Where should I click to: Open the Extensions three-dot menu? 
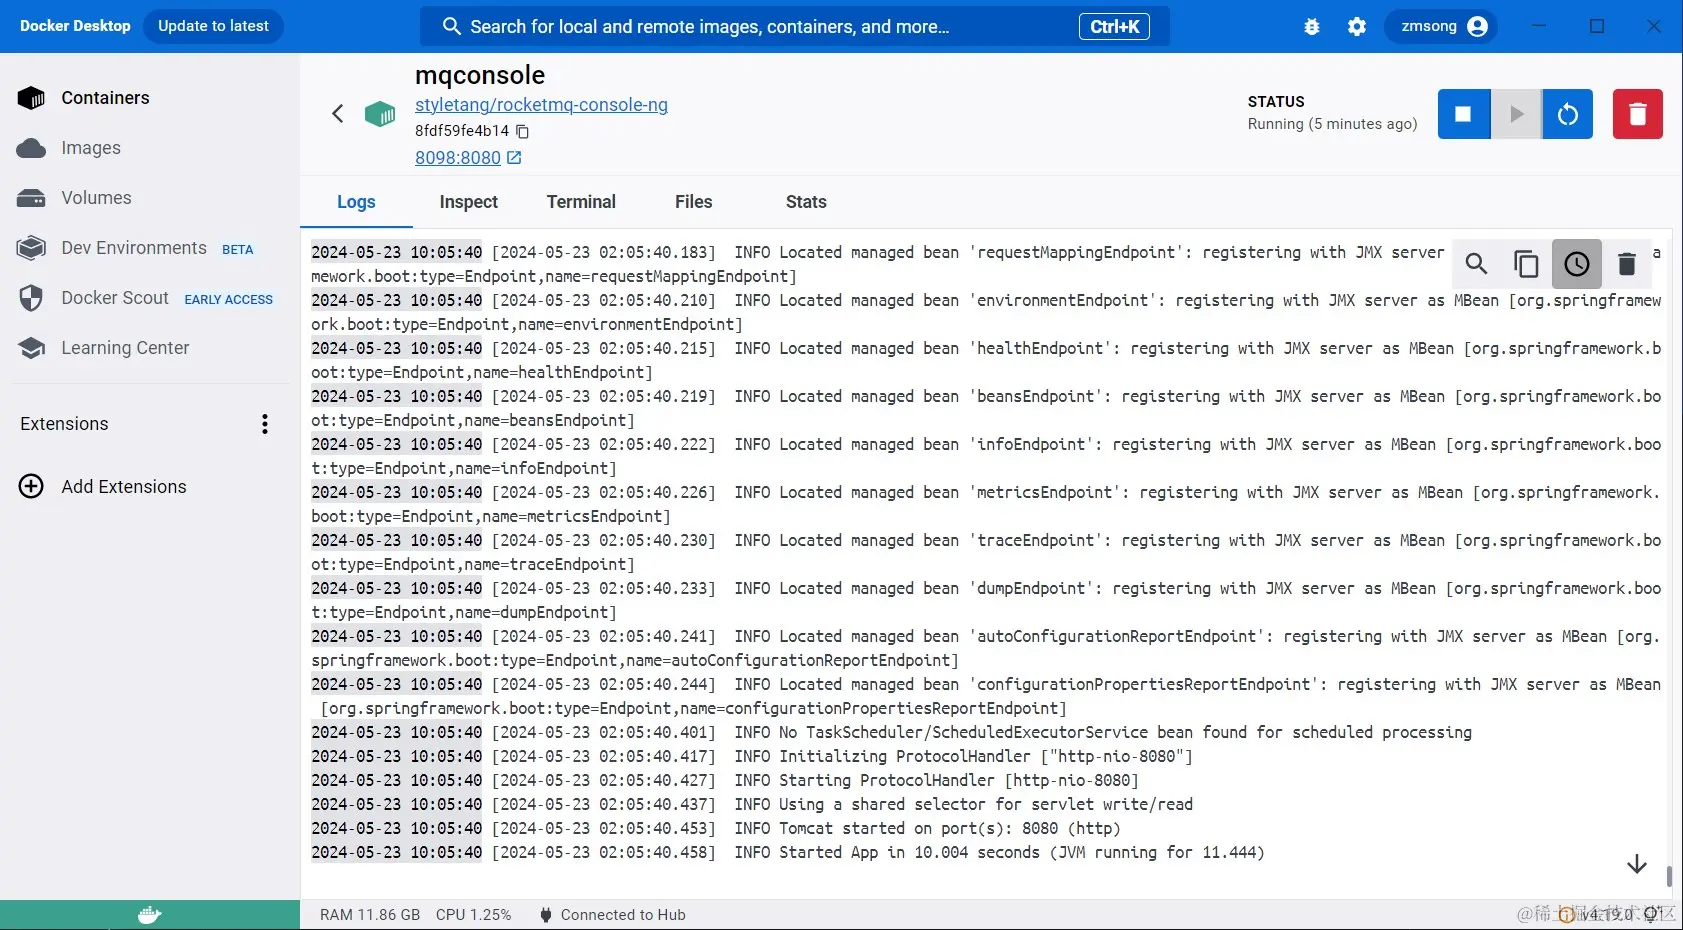click(x=265, y=424)
